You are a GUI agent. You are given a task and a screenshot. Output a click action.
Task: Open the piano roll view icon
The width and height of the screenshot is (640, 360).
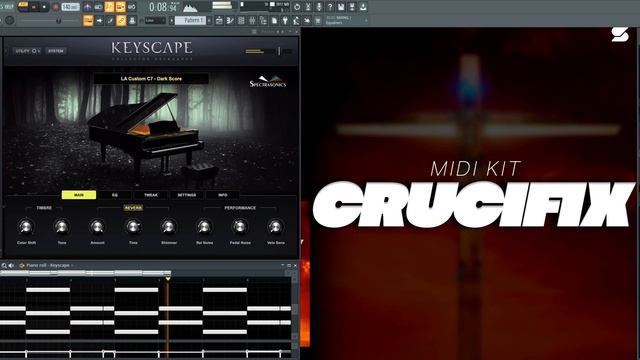(230, 20)
